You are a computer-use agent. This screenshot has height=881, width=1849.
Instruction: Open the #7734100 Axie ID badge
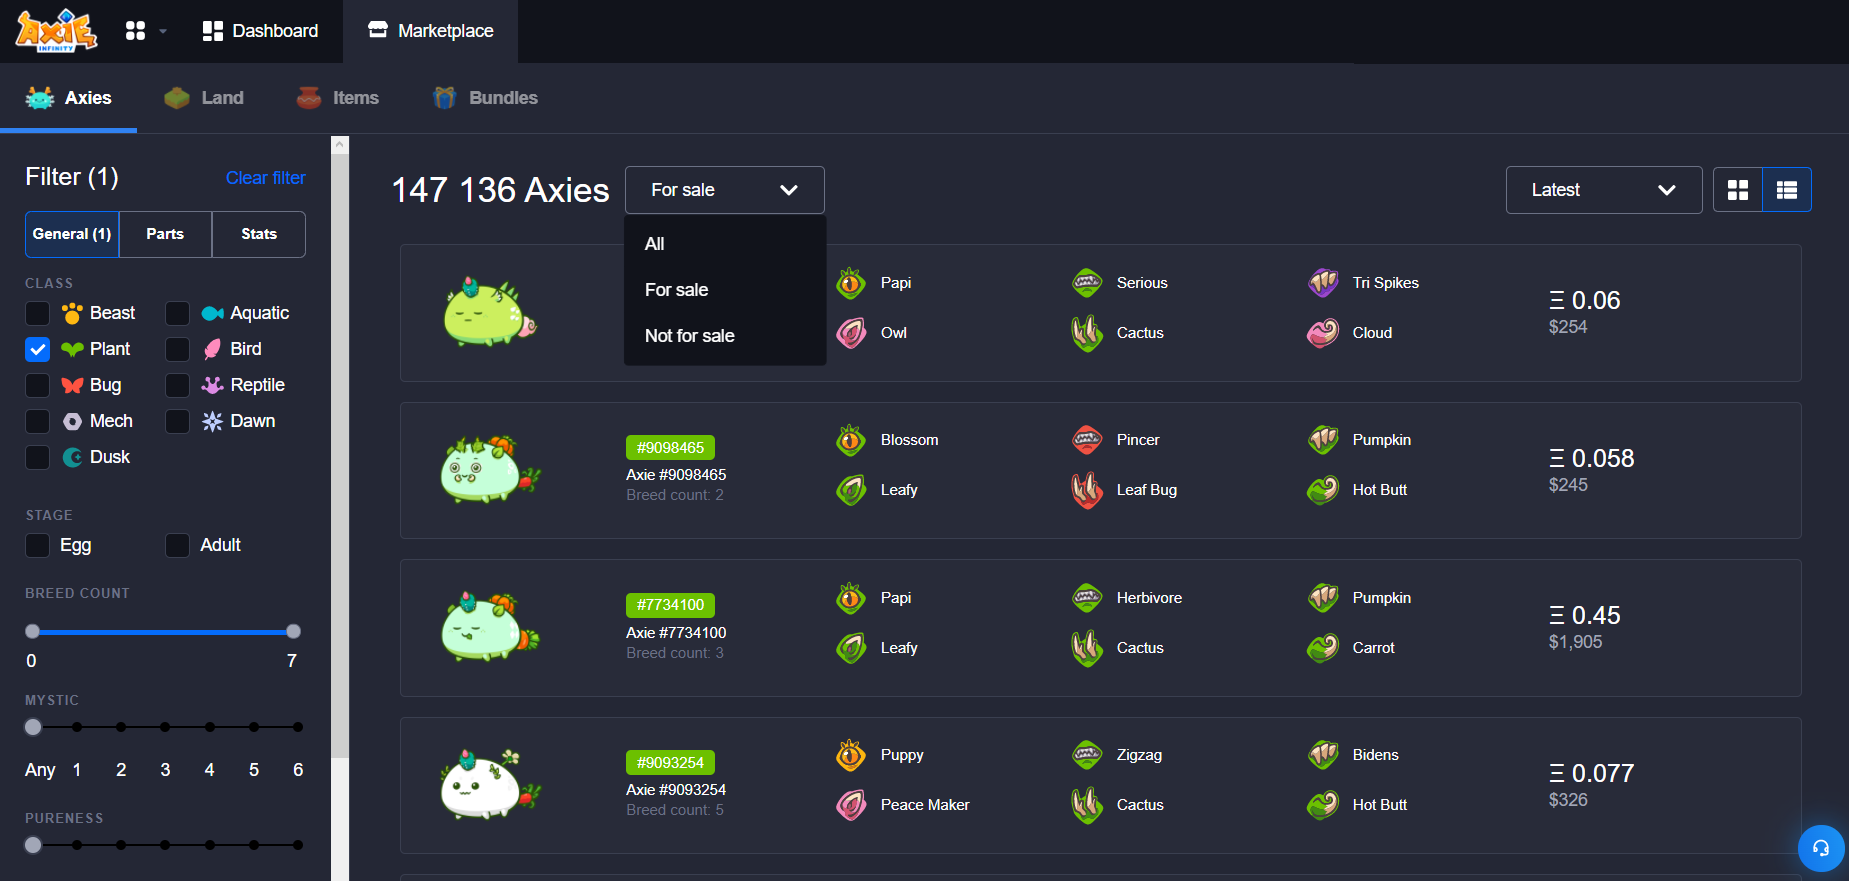[670, 605]
